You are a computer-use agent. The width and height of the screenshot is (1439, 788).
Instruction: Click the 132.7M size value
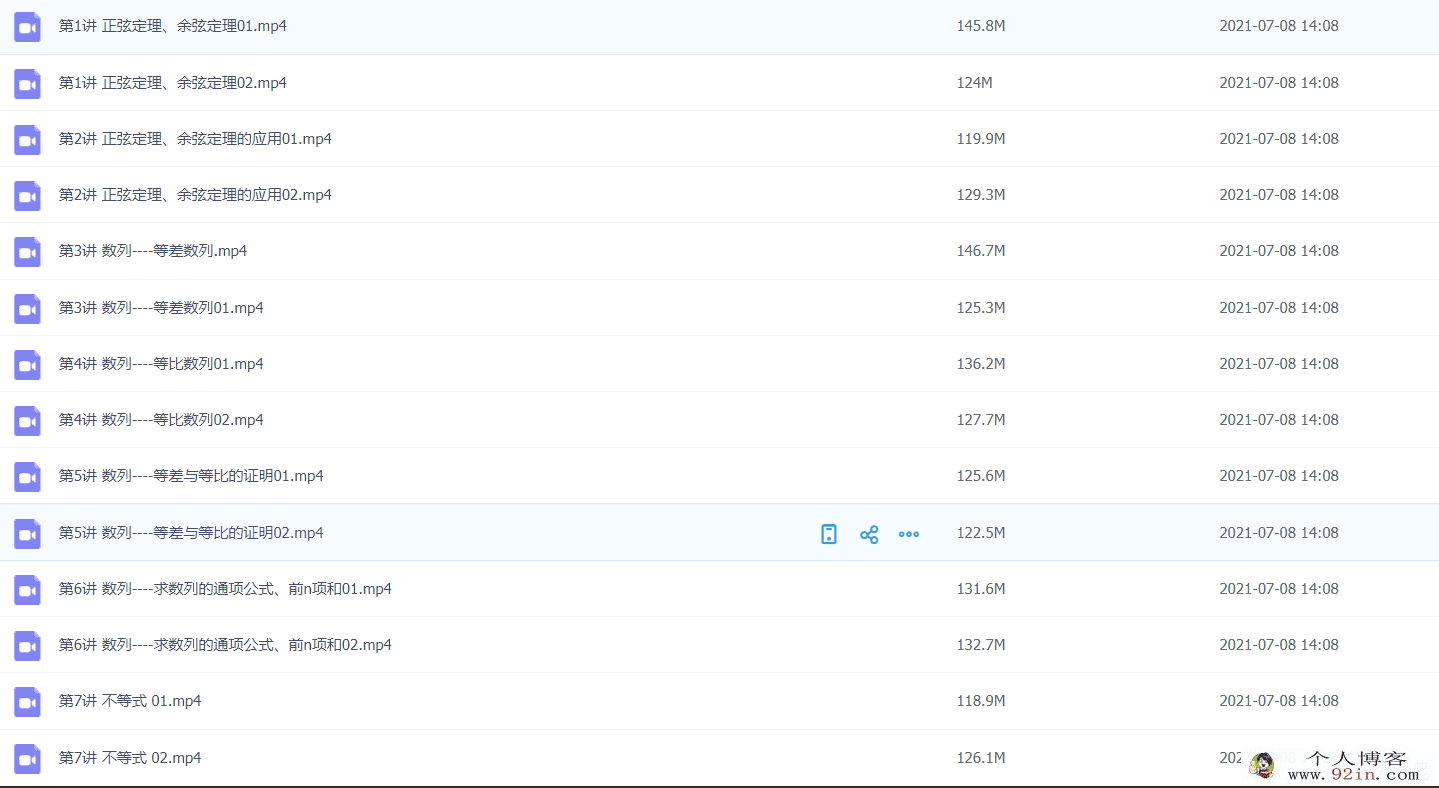[x=981, y=644]
